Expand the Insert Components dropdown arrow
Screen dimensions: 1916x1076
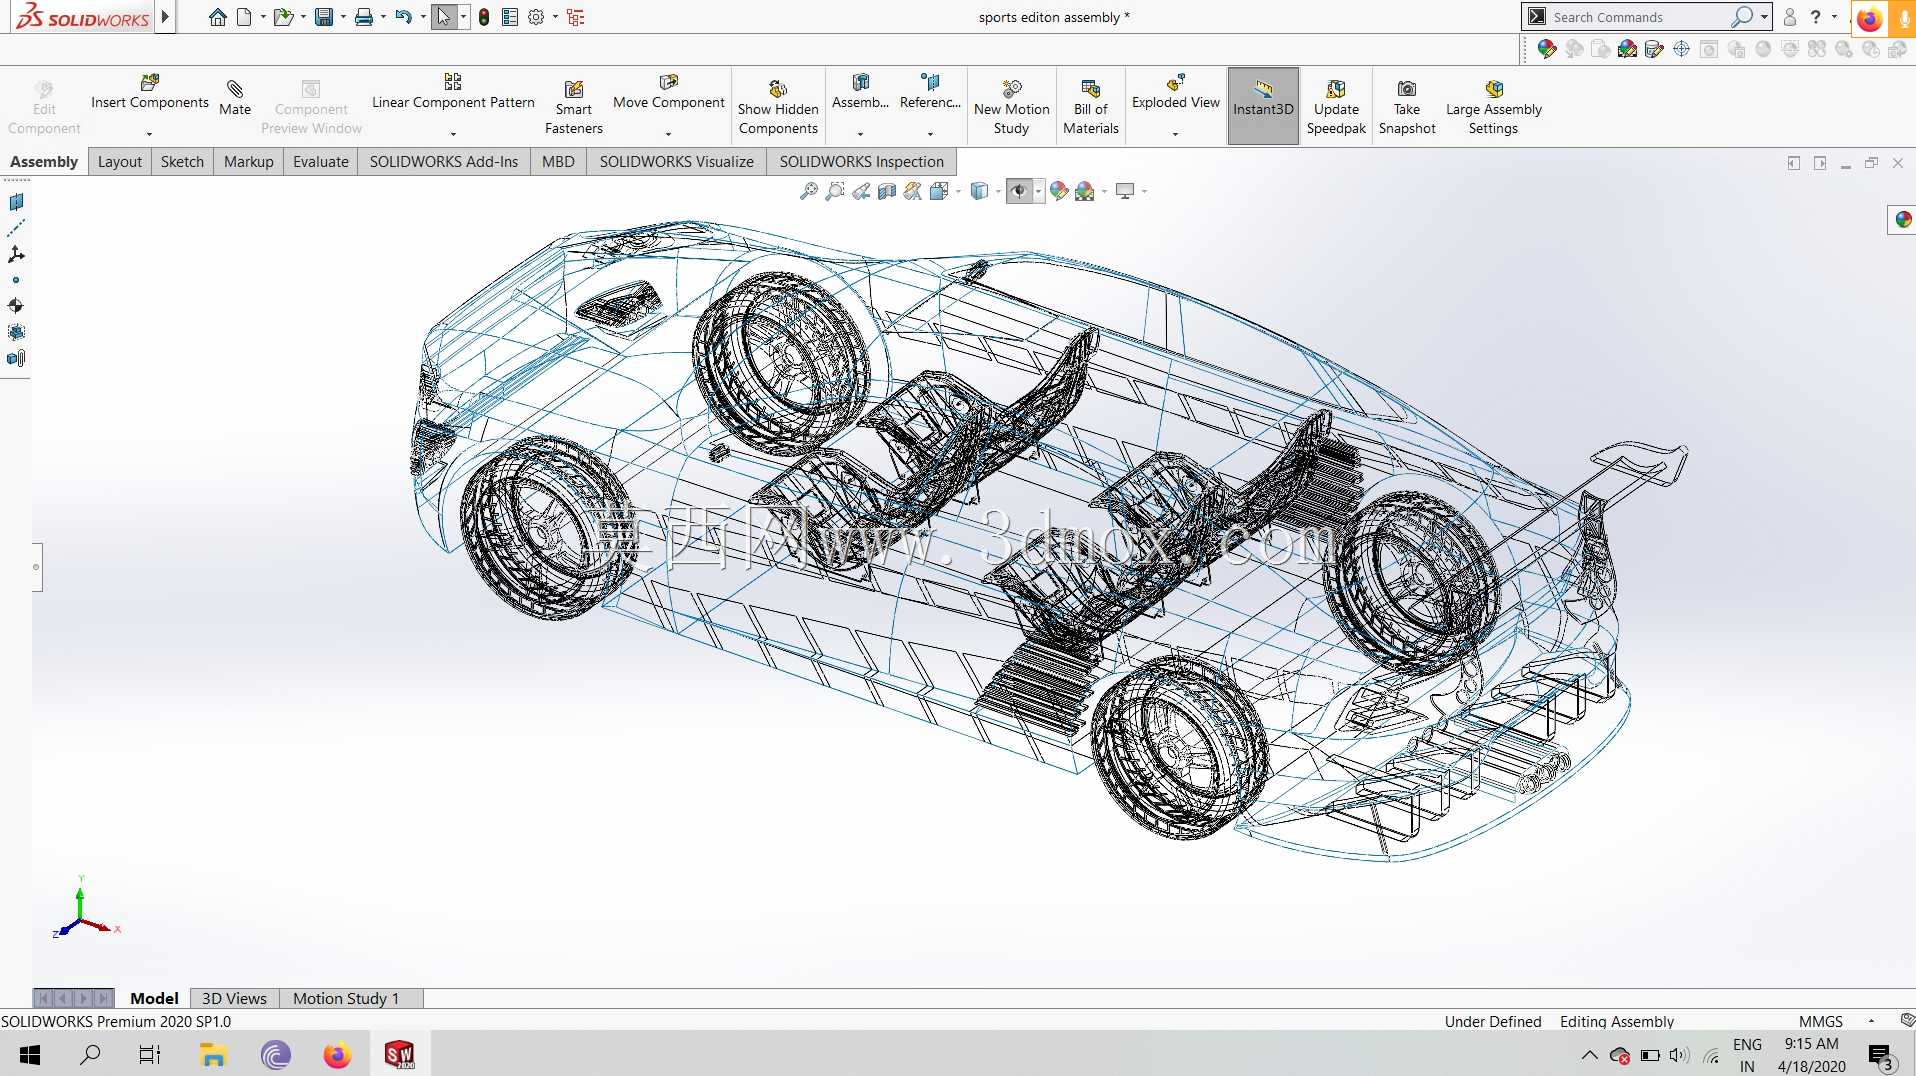[x=150, y=134]
